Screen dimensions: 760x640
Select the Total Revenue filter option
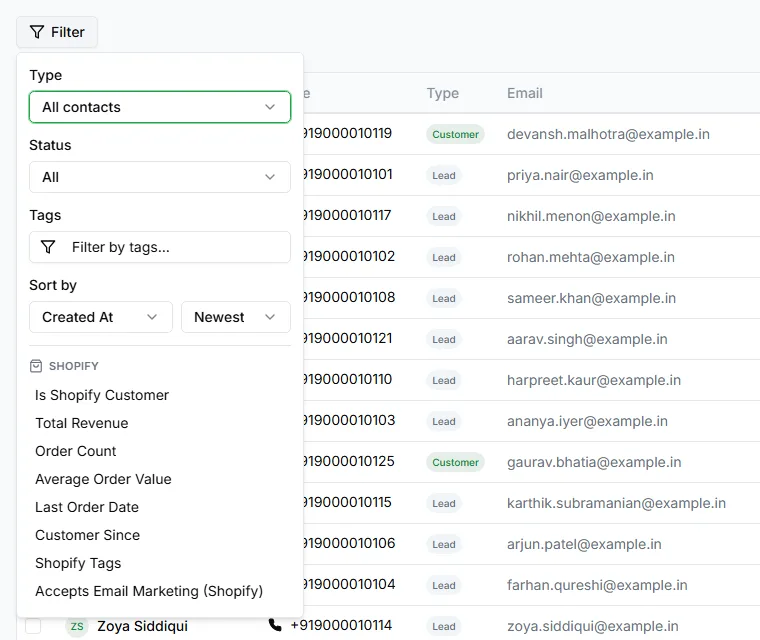(x=82, y=423)
